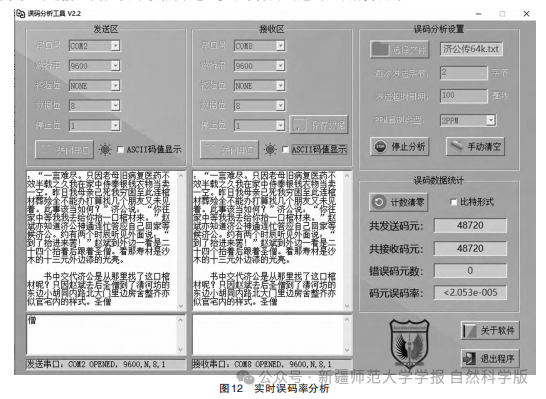546x399 pixels.
Task: Tick the receive-area ASCII码值显示 checkbox
Action: [285, 150]
